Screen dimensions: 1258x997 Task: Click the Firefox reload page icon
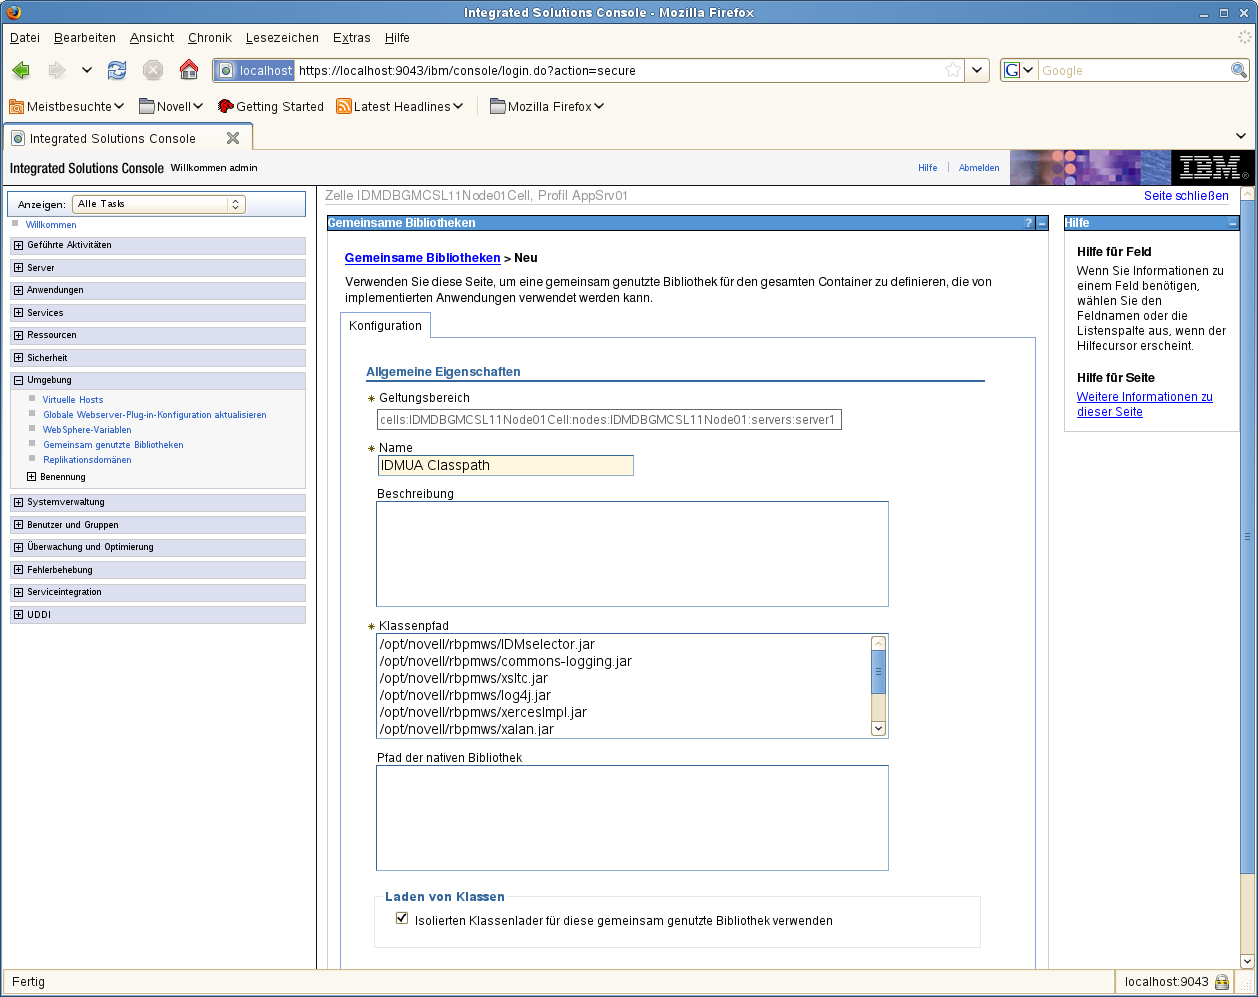[117, 70]
